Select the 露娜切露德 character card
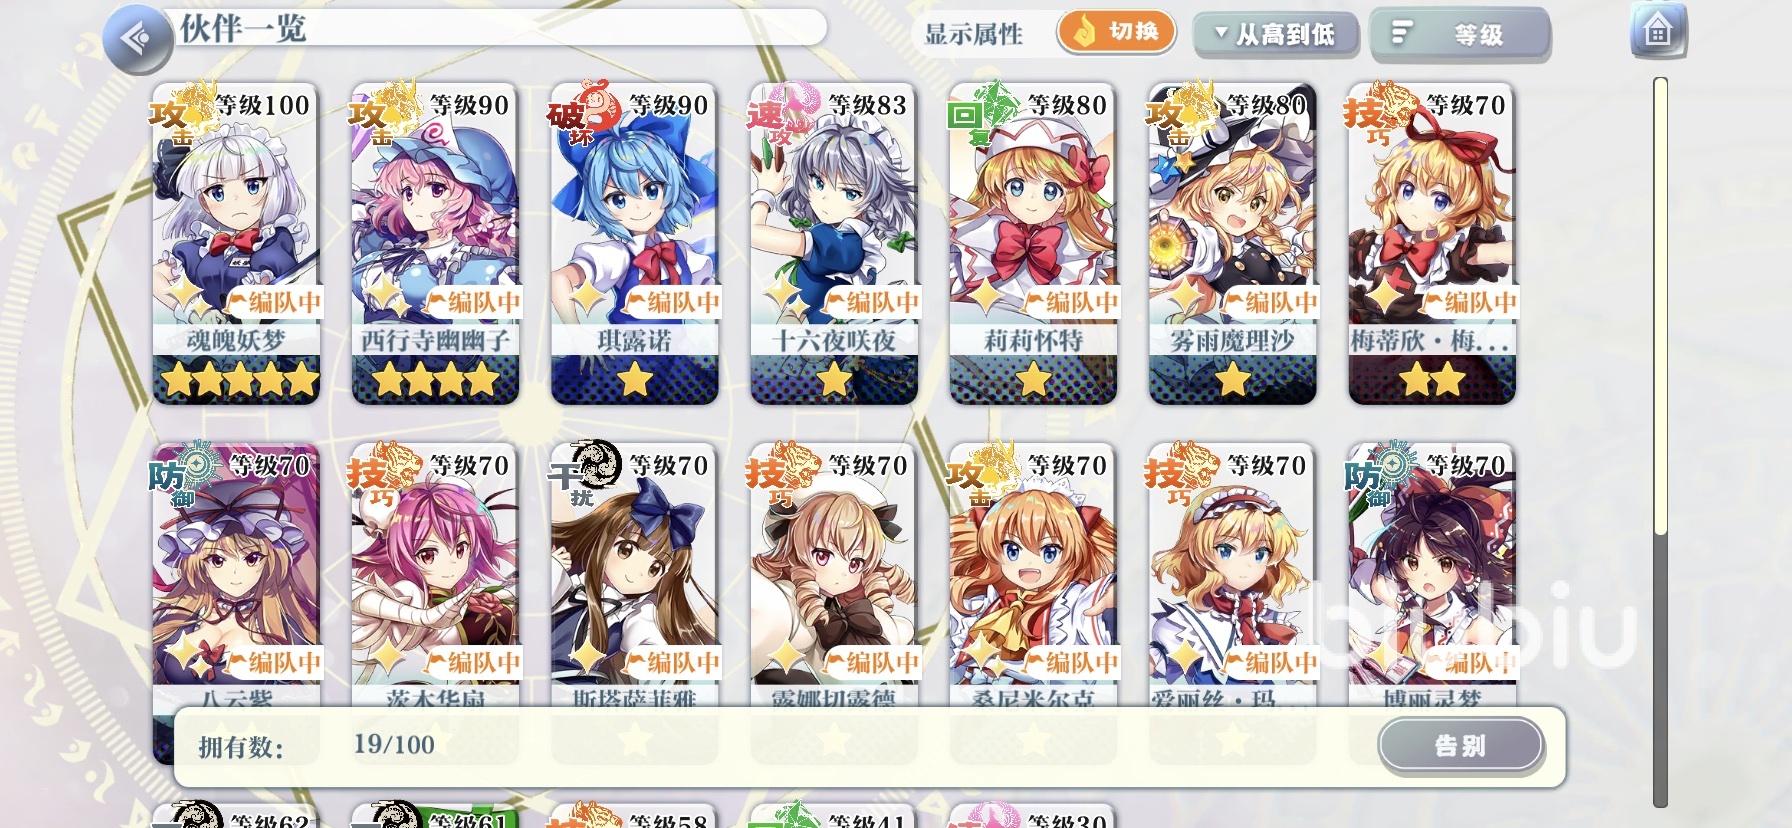Image resolution: width=1792 pixels, height=828 pixels. click(834, 575)
